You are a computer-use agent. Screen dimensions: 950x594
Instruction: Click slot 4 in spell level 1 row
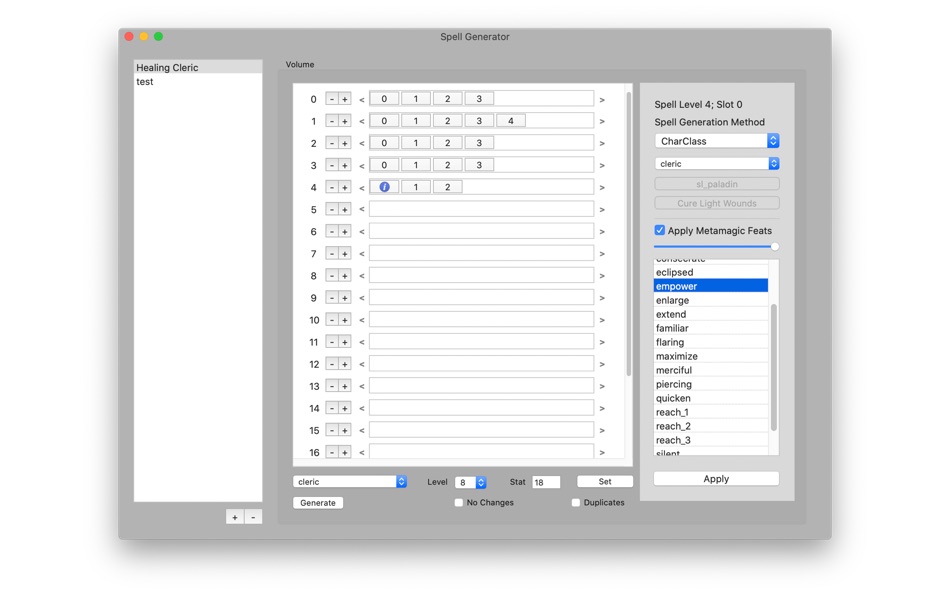[511, 121]
